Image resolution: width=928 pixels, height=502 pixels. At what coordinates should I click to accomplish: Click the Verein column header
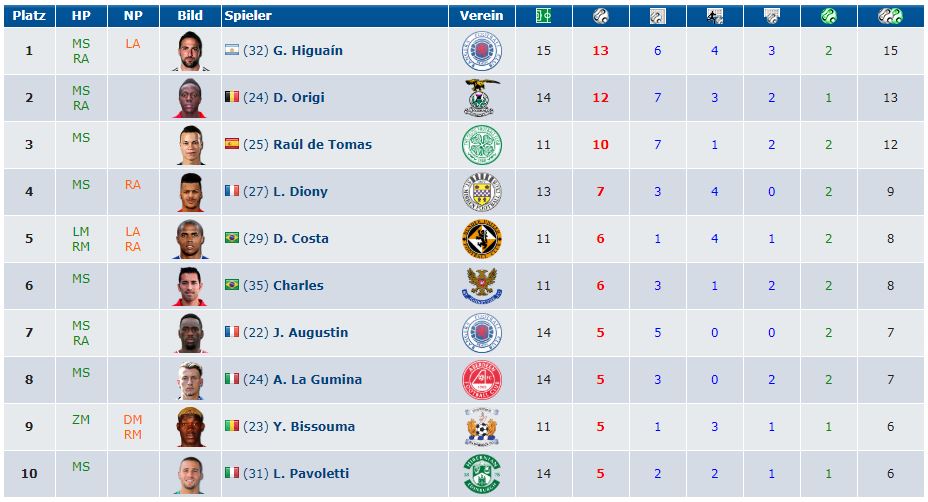pyautogui.click(x=482, y=16)
